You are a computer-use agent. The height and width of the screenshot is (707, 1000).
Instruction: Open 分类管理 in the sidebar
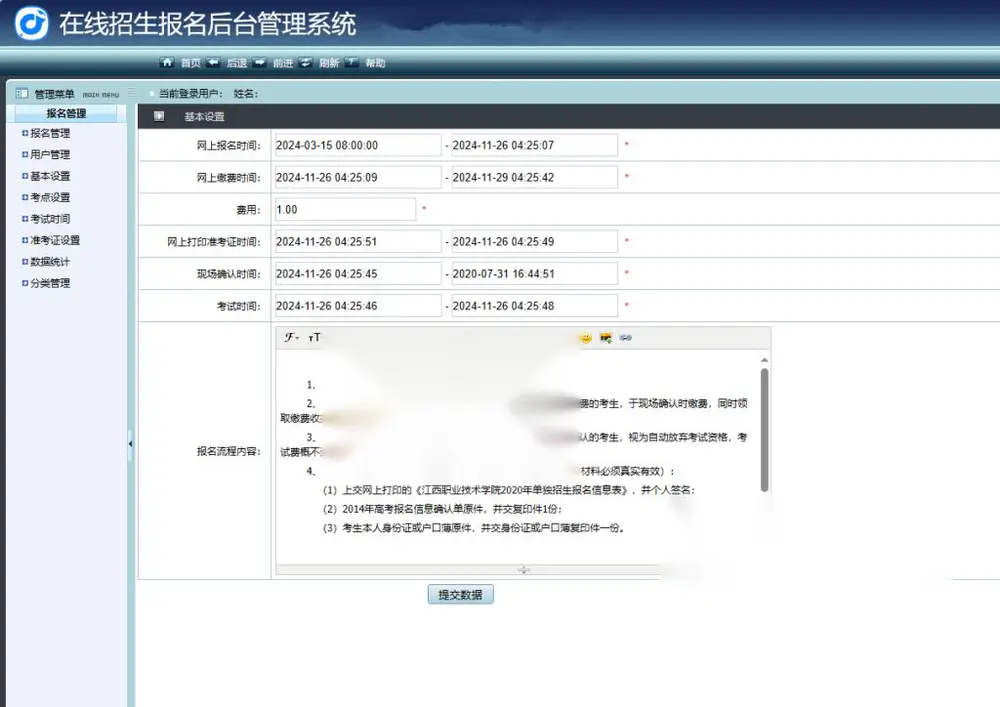tap(50, 283)
